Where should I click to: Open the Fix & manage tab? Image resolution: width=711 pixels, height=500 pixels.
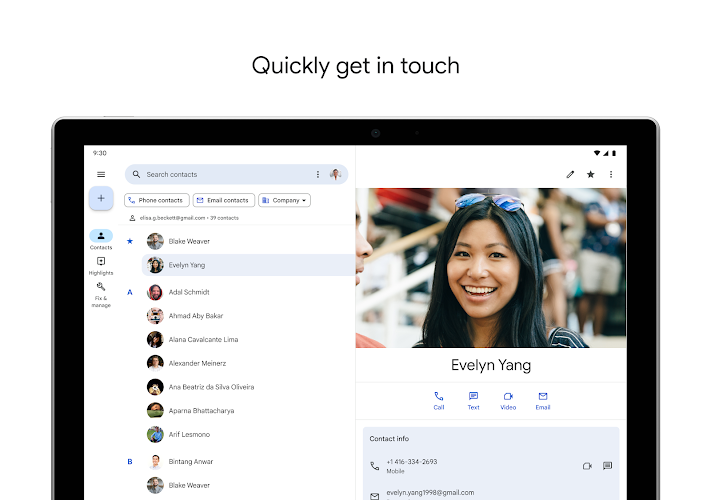101,293
